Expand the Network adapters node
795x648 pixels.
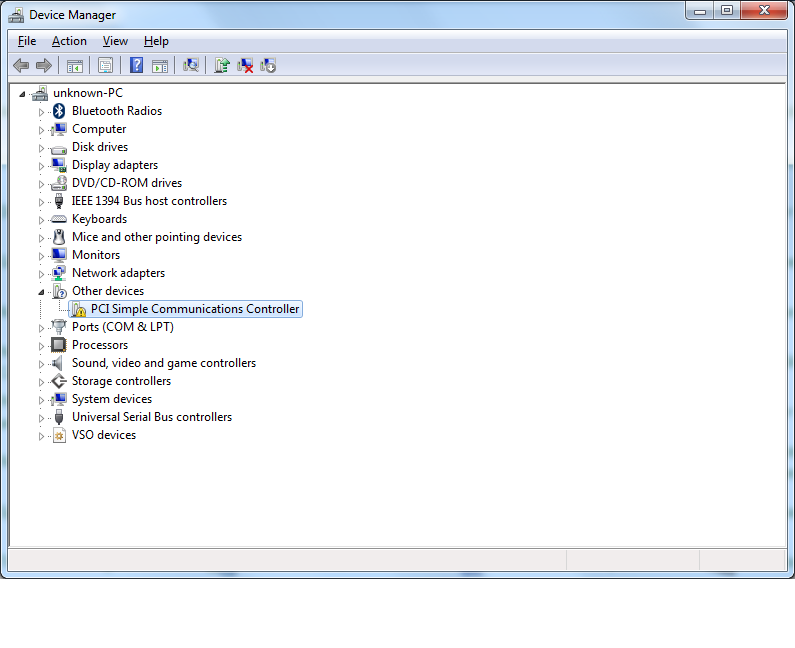tap(41, 274)
